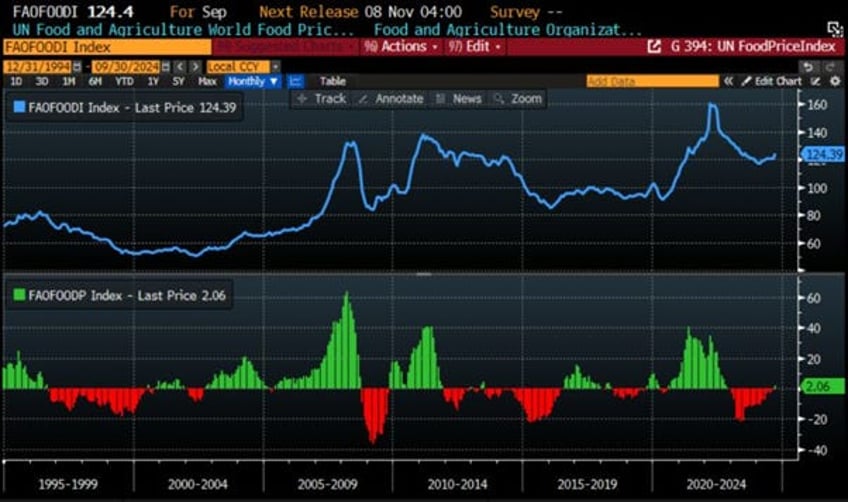Screen dimensions: 848x502
Task: Open the Monthly periodicity dropdown
Action: pos(253,82)
